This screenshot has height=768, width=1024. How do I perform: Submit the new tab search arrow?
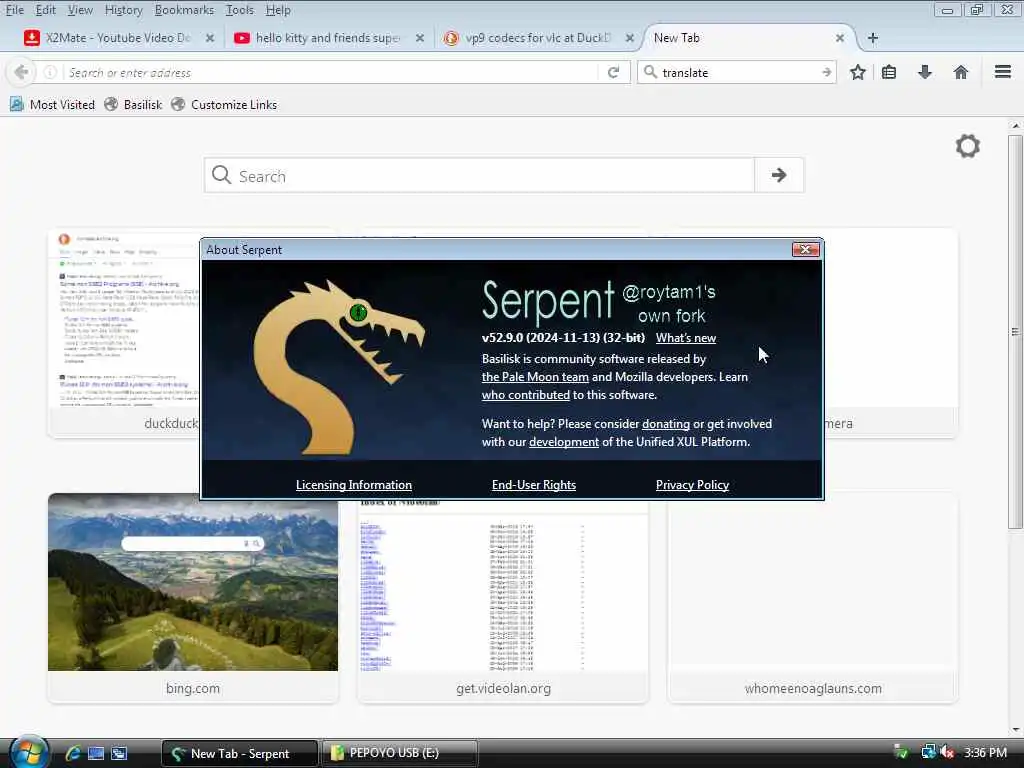click(x=778, y=175)
